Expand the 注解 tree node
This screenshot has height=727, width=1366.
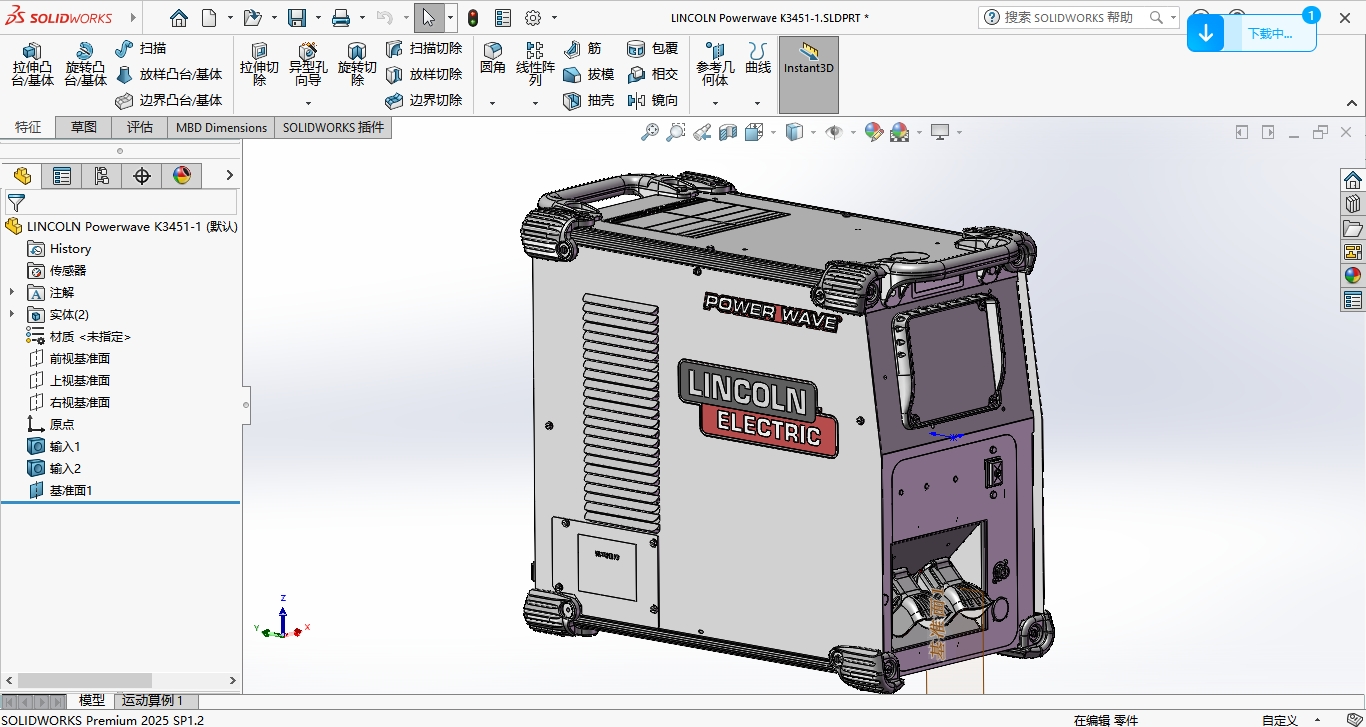click(12, 292)
